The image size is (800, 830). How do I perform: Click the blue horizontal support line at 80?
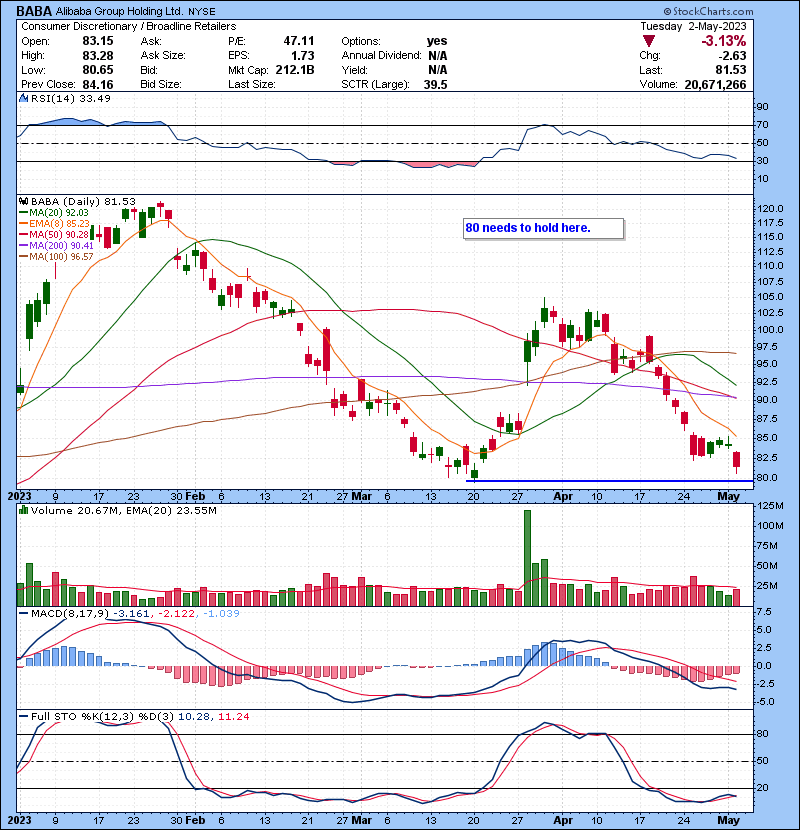[x=609, y=481]
